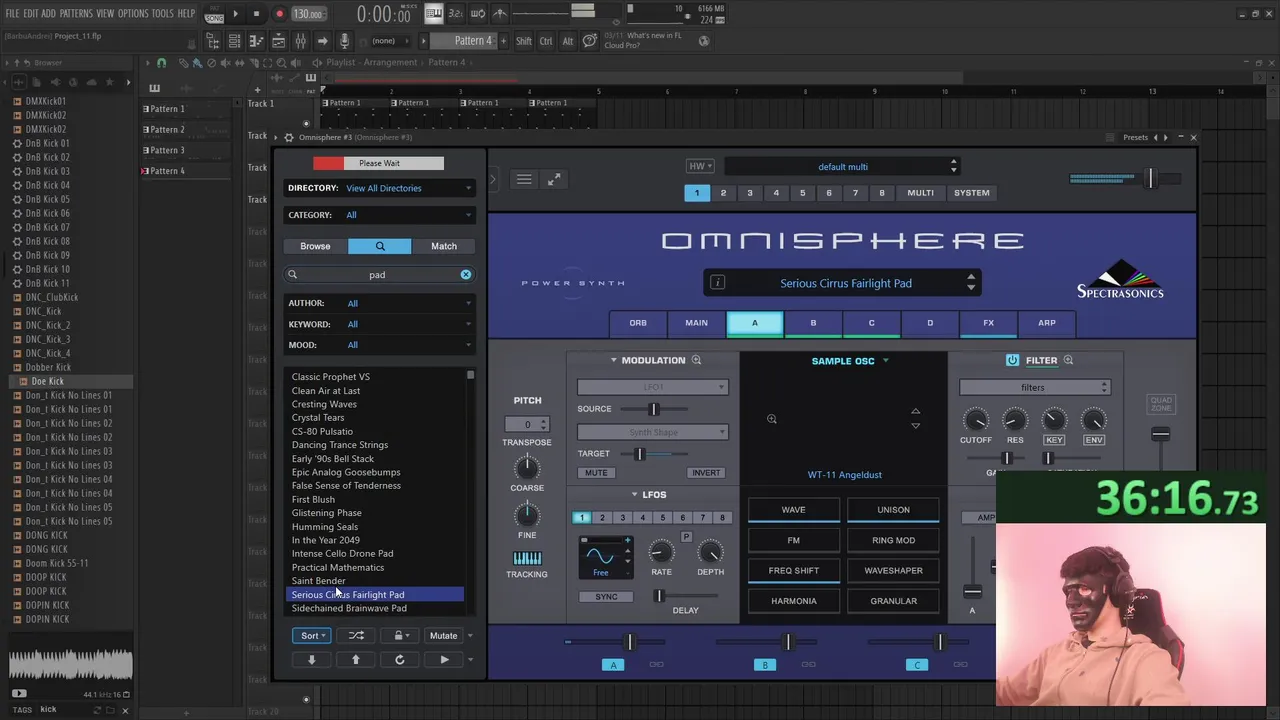Open the filters type dropdown
Screen dimensions: 1280x720
(x=1034, y=387)
